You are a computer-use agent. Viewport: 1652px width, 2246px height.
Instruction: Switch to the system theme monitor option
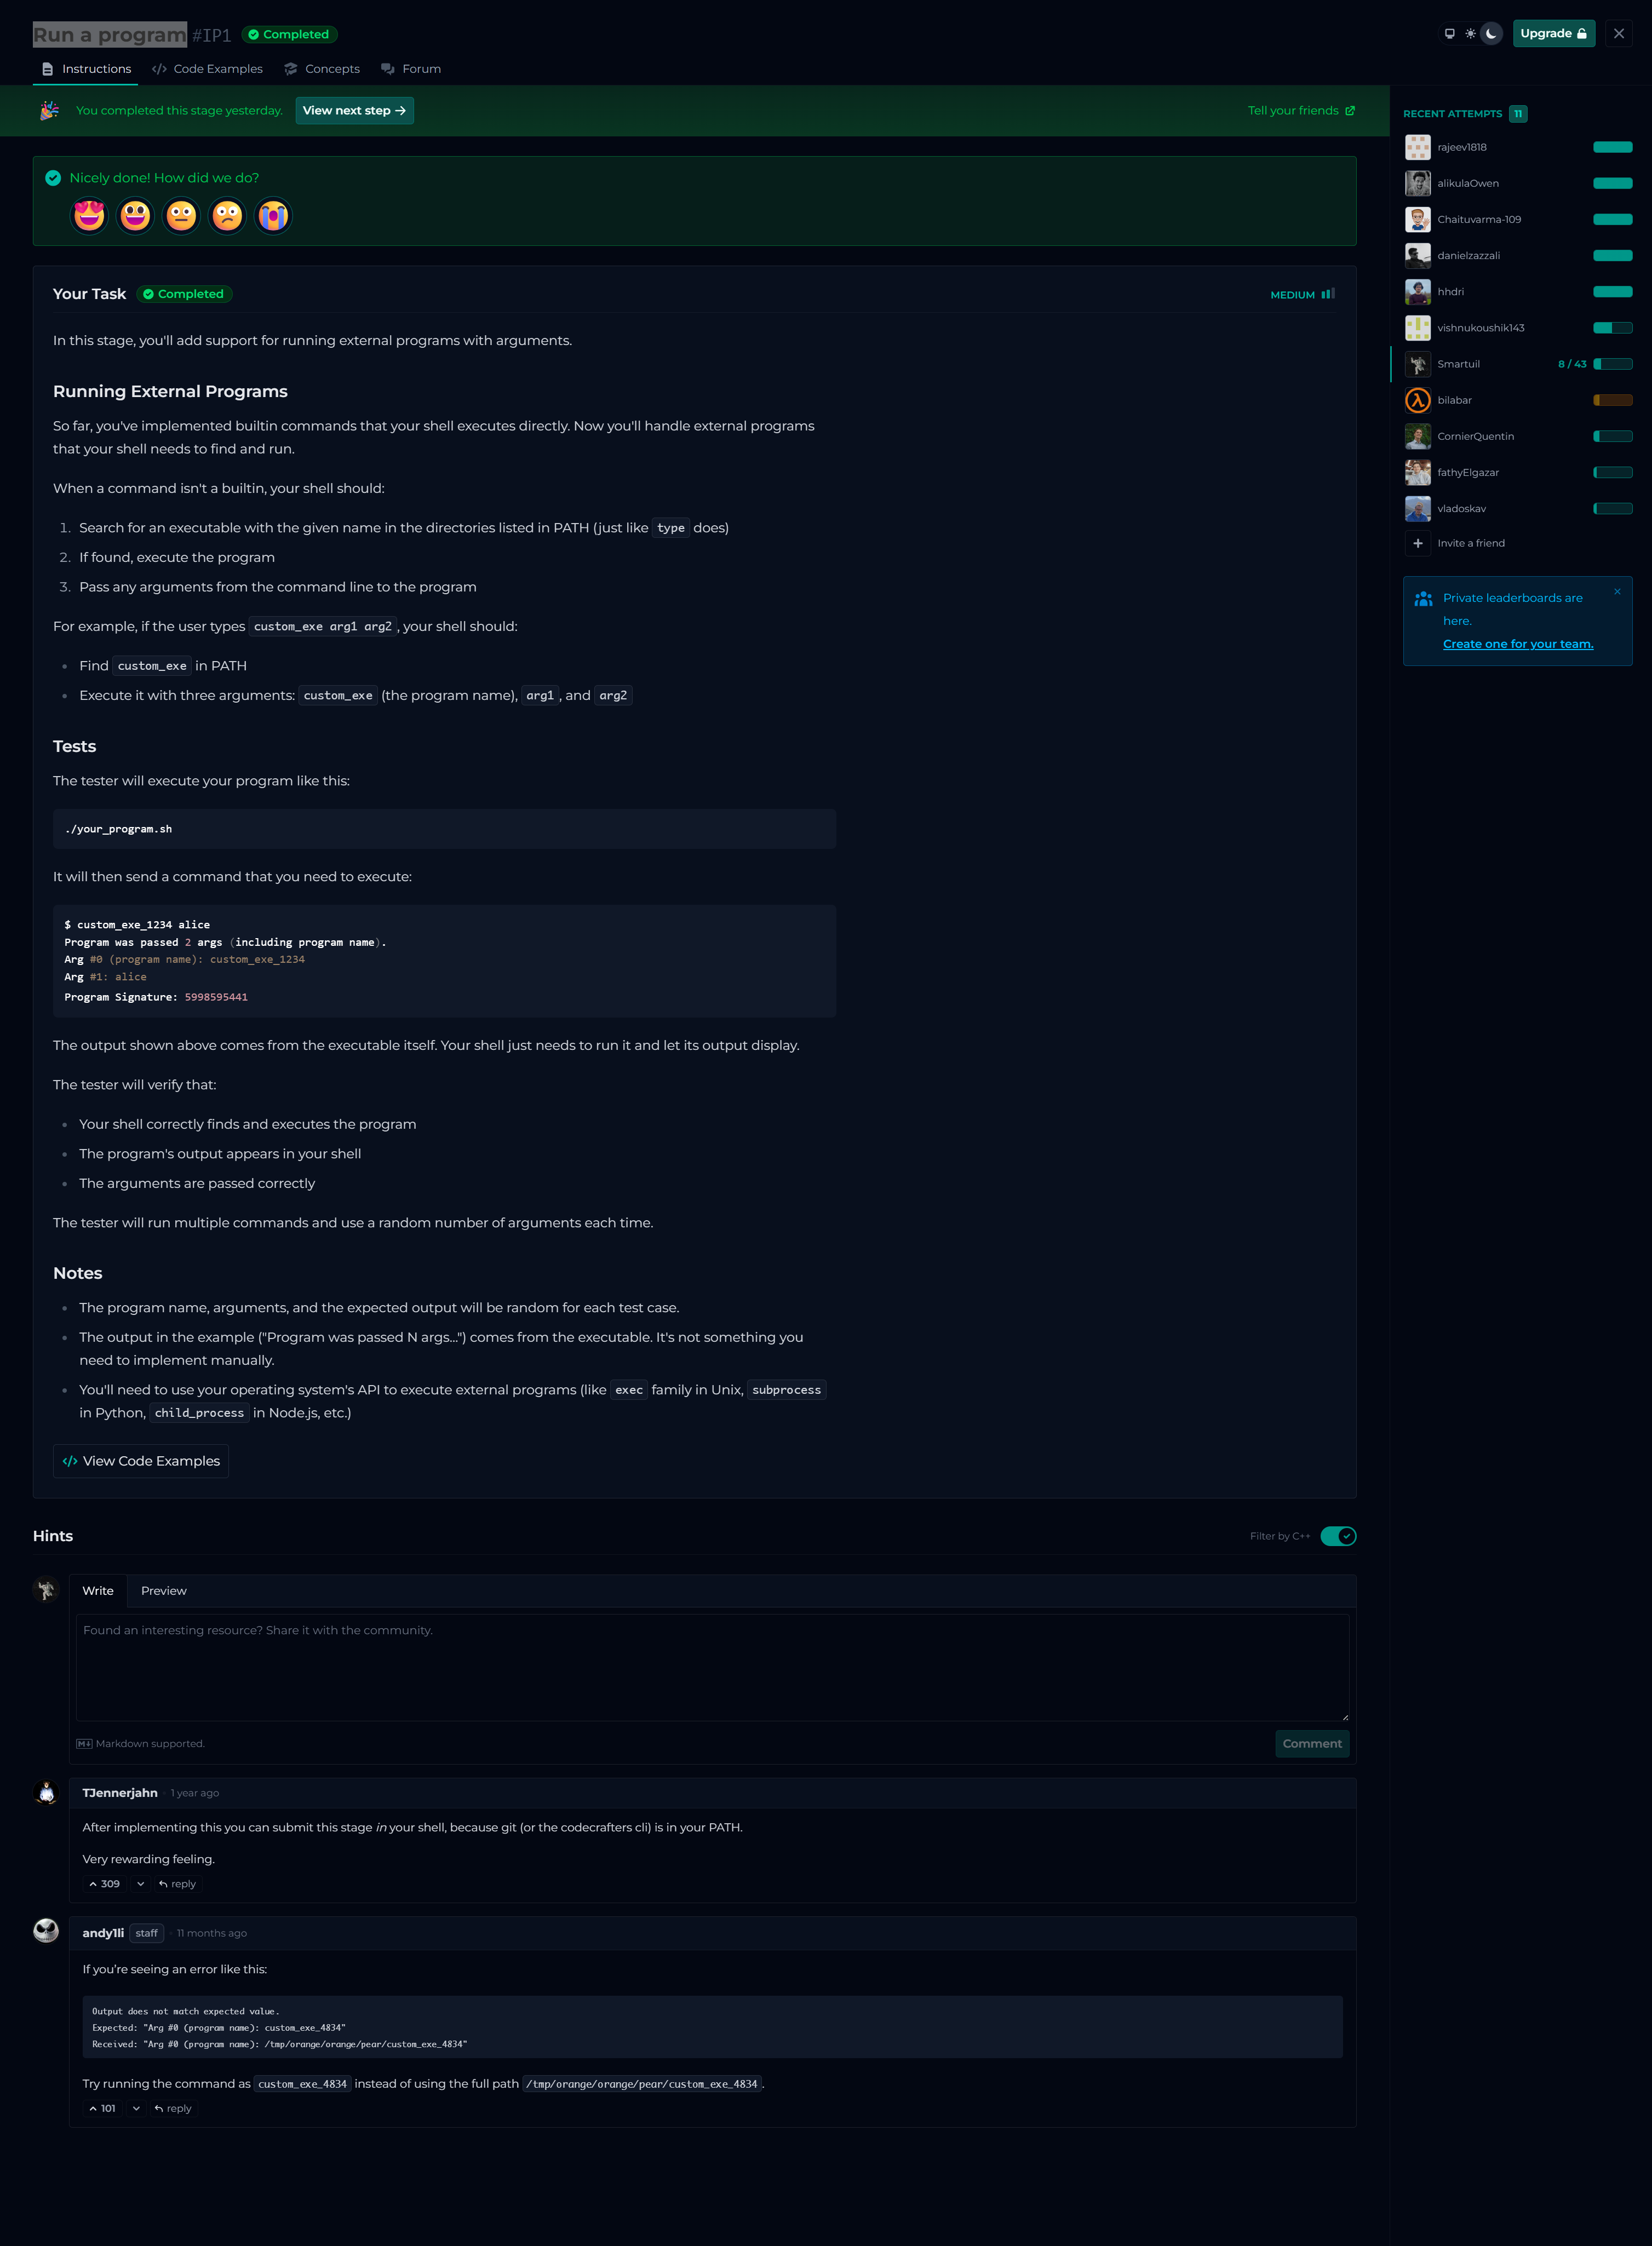coord(1449,34)
